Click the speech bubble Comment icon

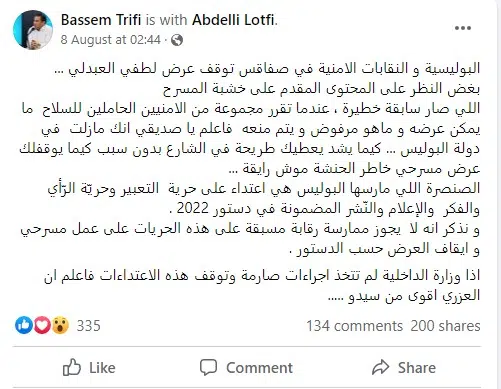[208, 367]
